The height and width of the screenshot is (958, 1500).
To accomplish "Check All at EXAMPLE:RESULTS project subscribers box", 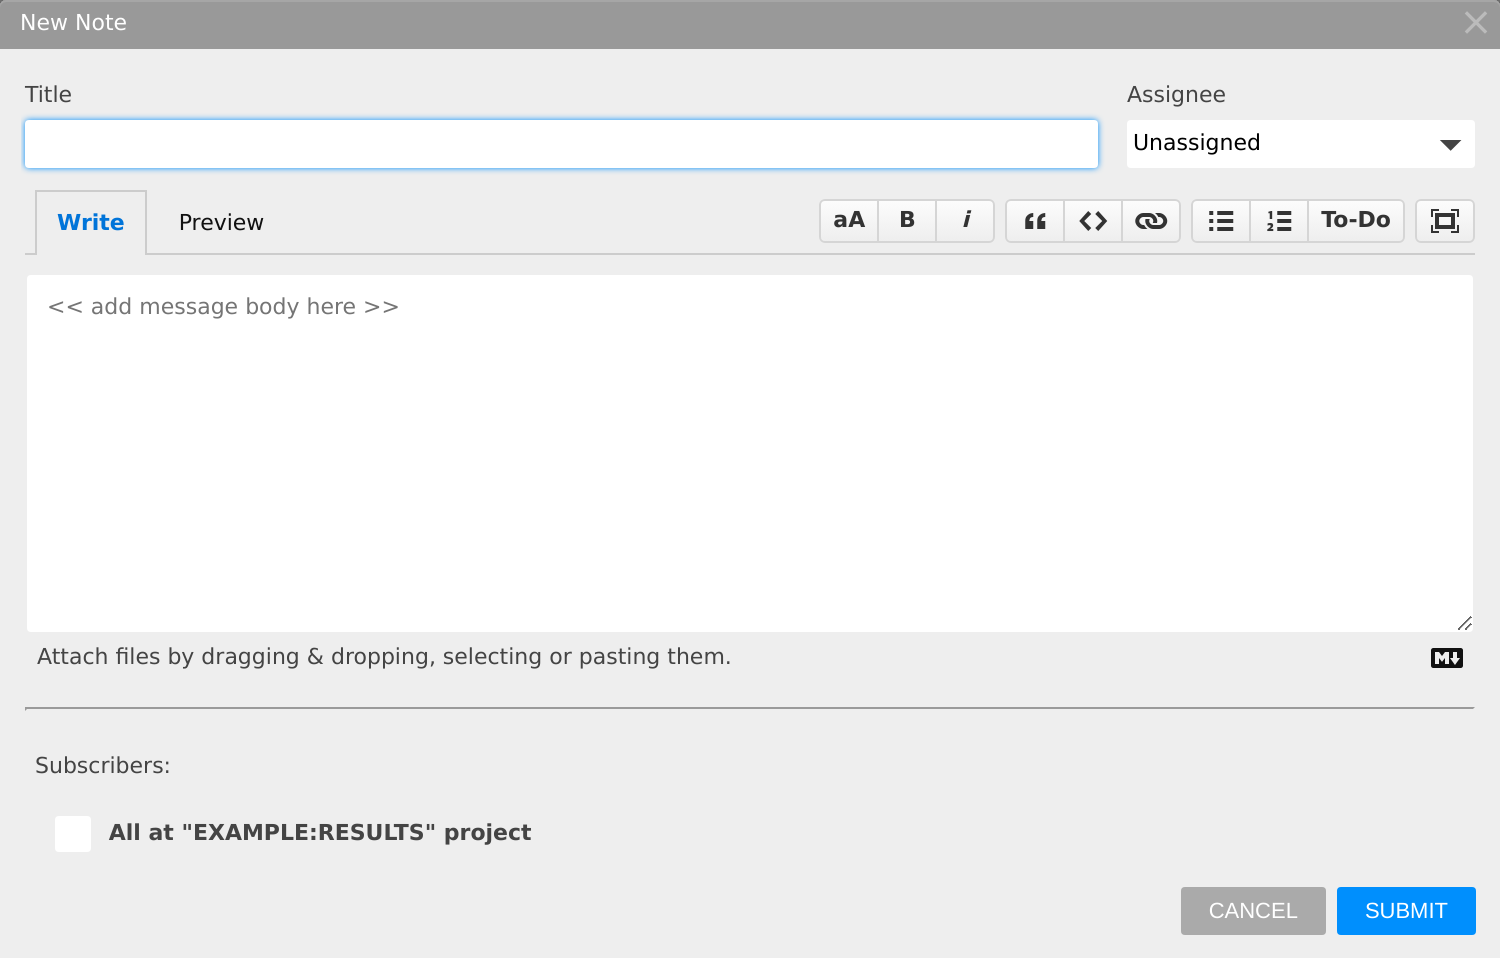I will [73, 833].
